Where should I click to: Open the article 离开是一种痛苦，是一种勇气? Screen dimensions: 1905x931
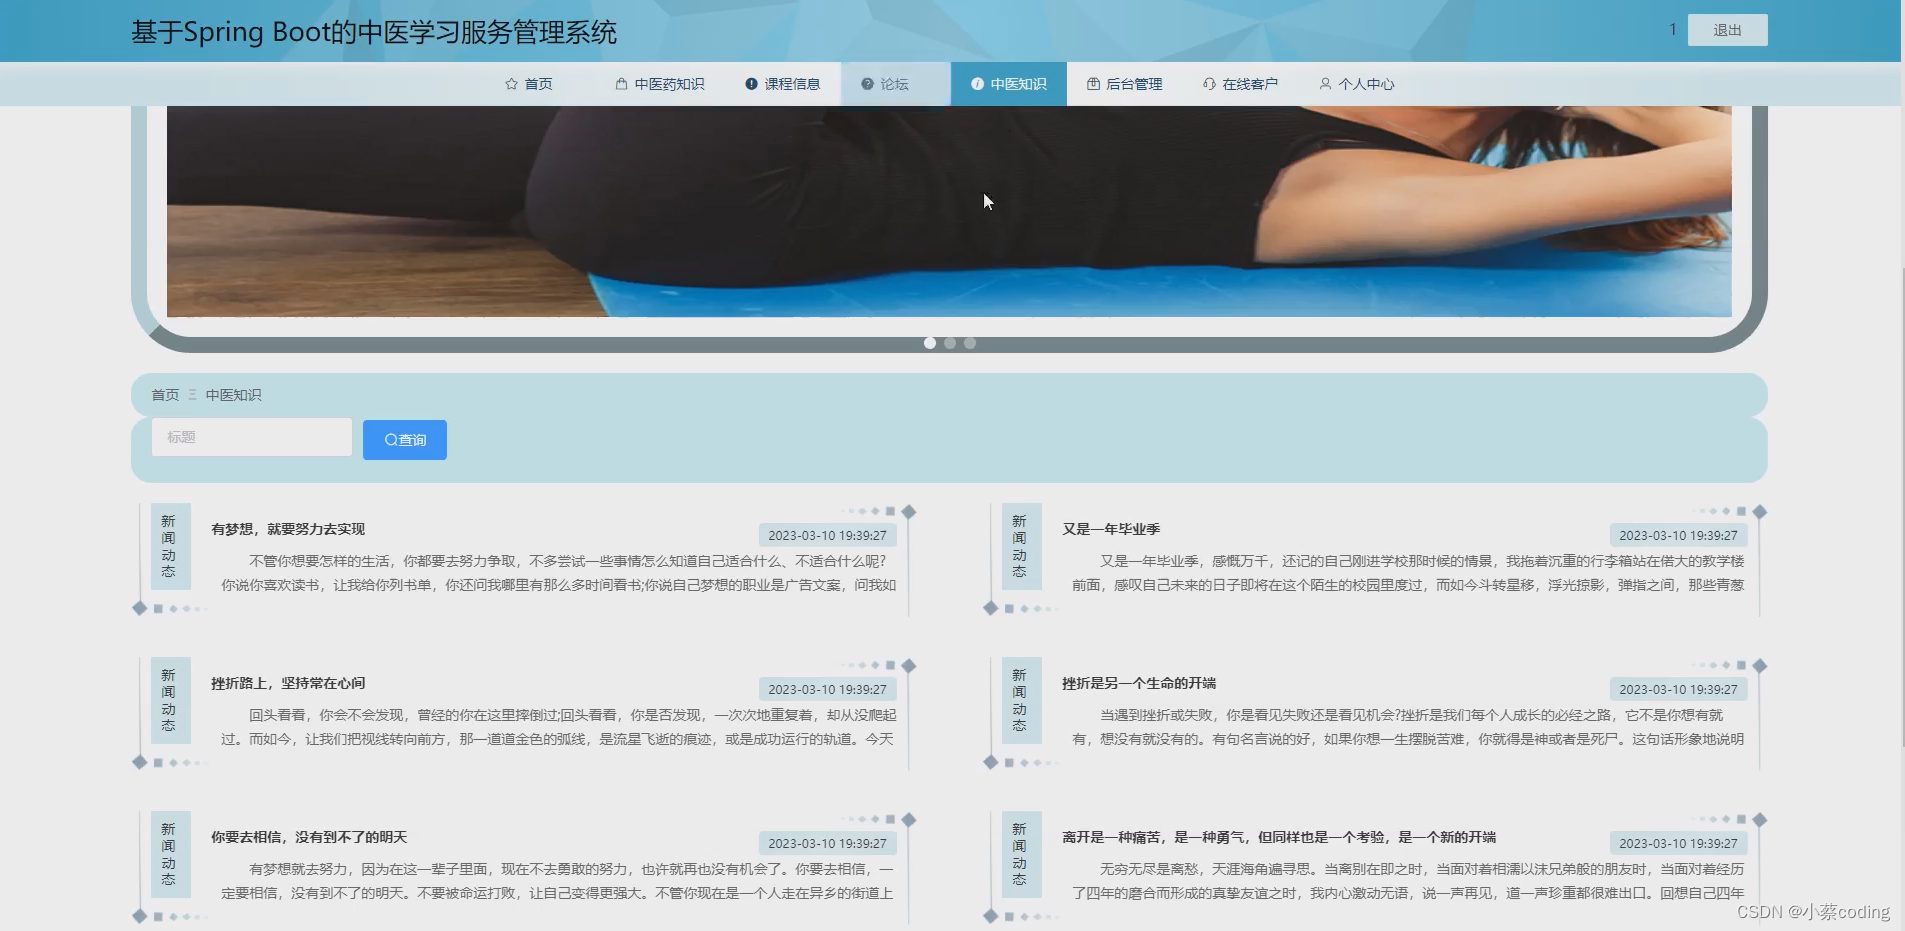pos(1279,837)
